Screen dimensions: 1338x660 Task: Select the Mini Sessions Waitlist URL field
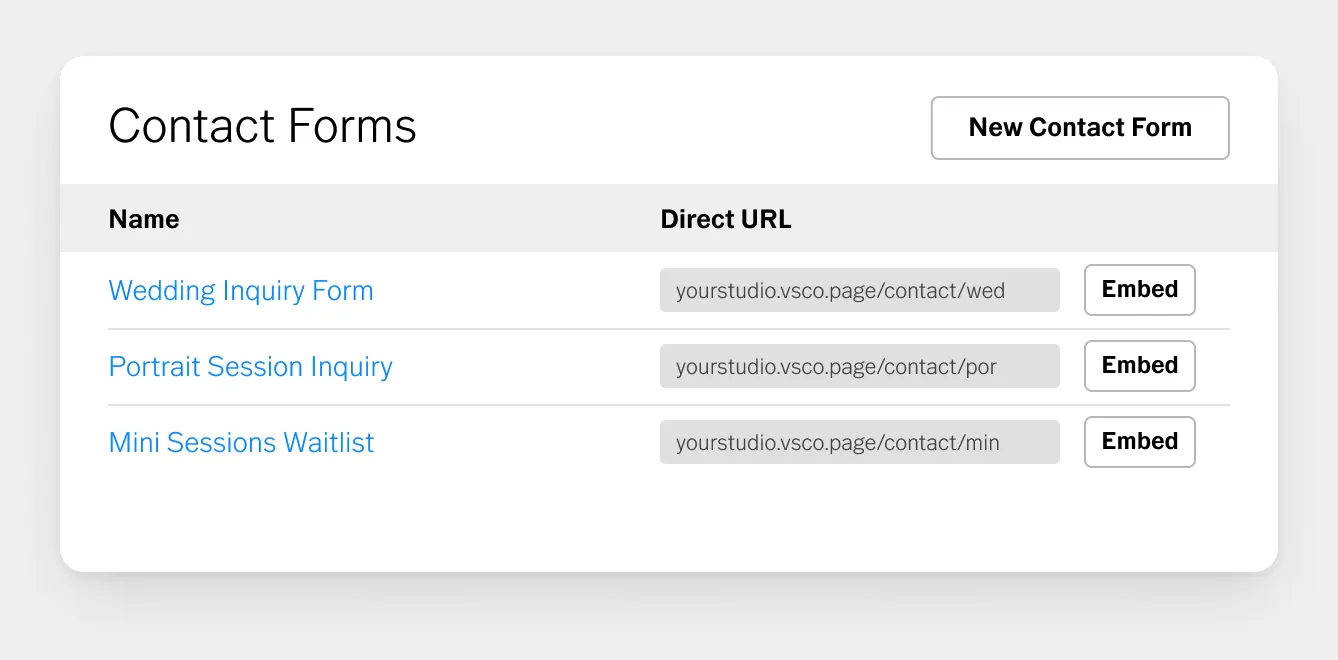pos(860,442)
